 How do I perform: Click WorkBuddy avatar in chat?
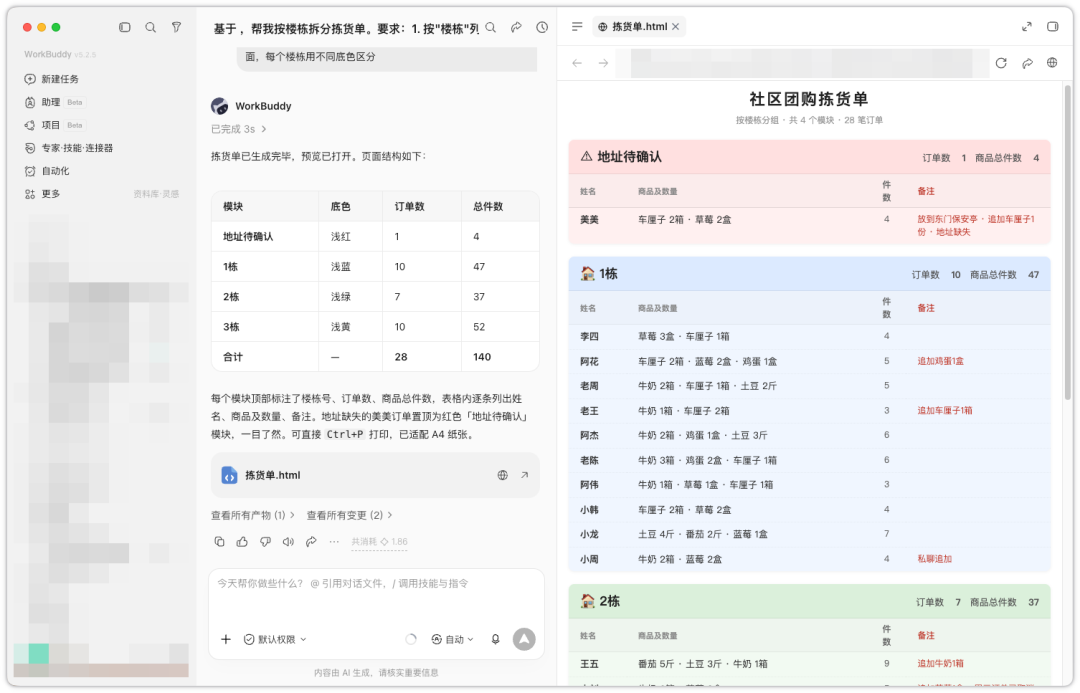pos(220,106)
